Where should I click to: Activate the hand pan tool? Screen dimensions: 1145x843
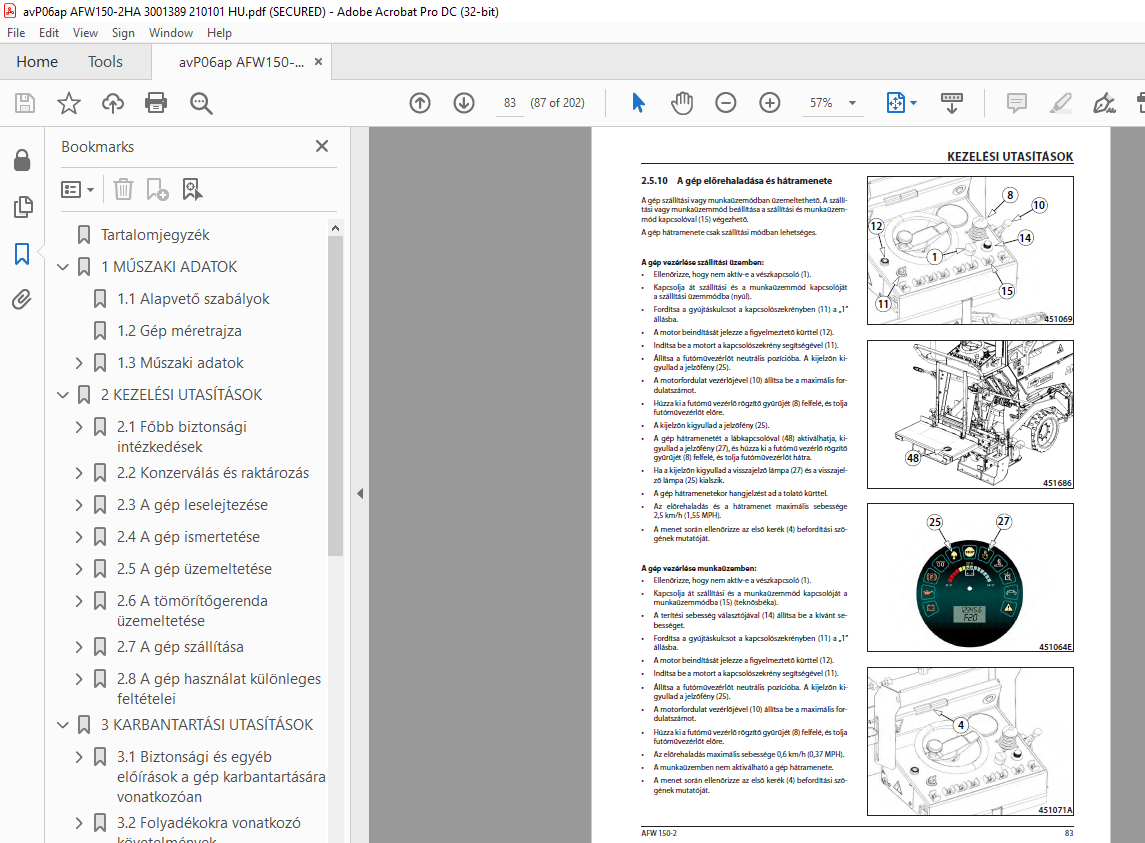681,103
